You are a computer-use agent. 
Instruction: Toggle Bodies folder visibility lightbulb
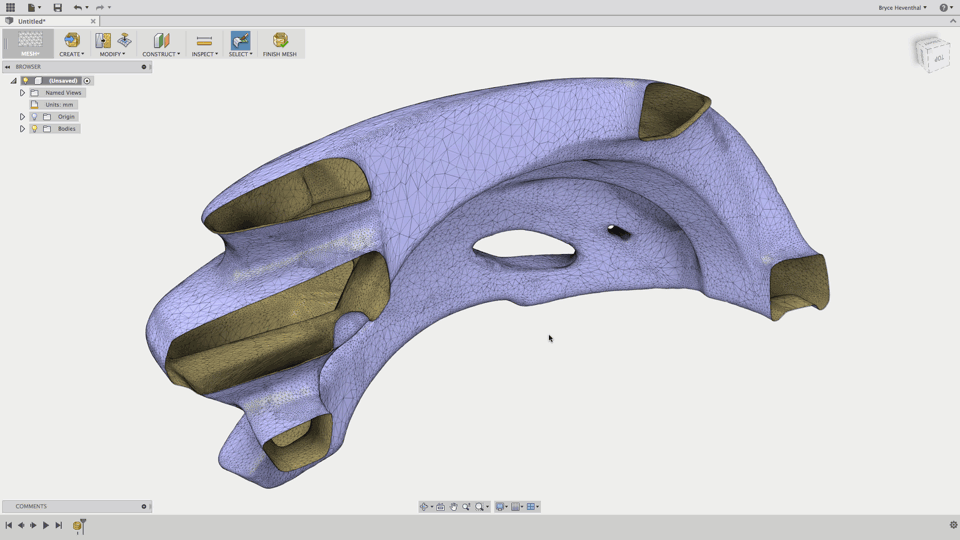coord(34,129)
